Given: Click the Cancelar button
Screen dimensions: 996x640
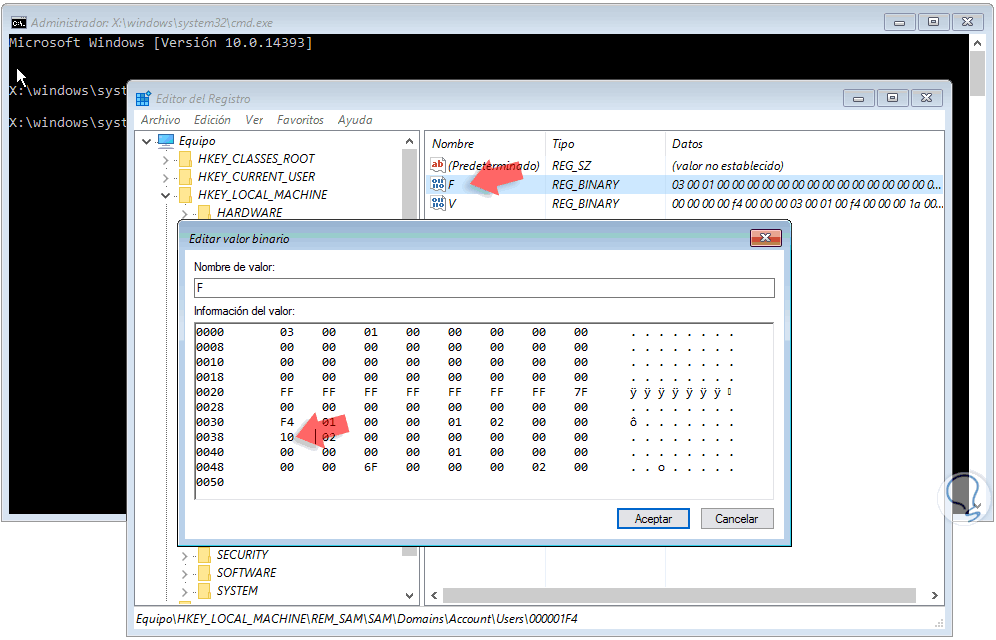Looking at the screenshot, I should 737,519.
